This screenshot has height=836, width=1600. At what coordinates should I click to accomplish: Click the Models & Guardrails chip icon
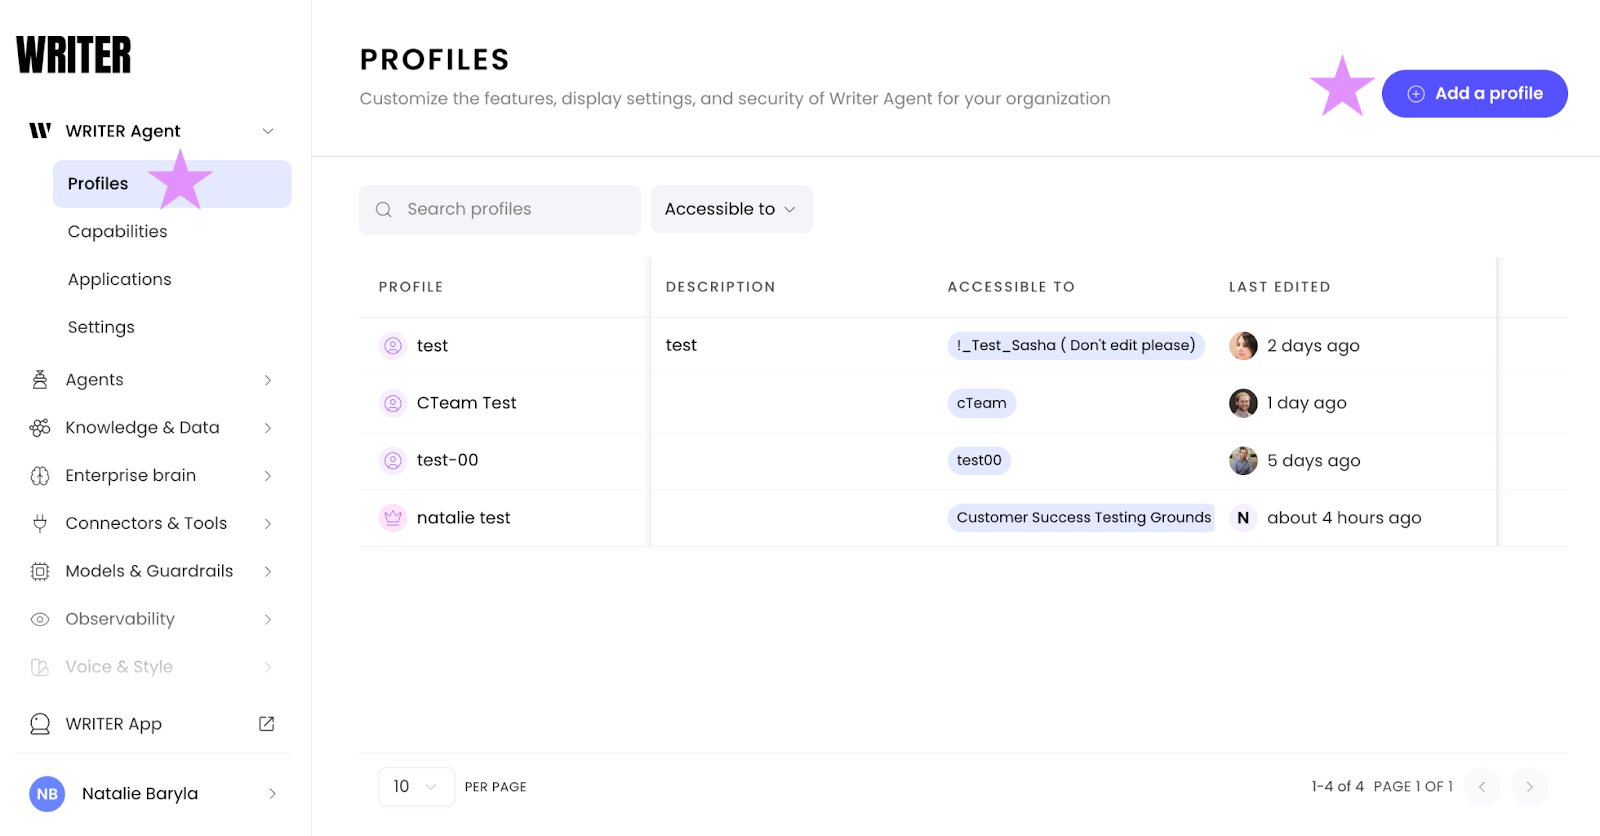(x=40, y=571)
